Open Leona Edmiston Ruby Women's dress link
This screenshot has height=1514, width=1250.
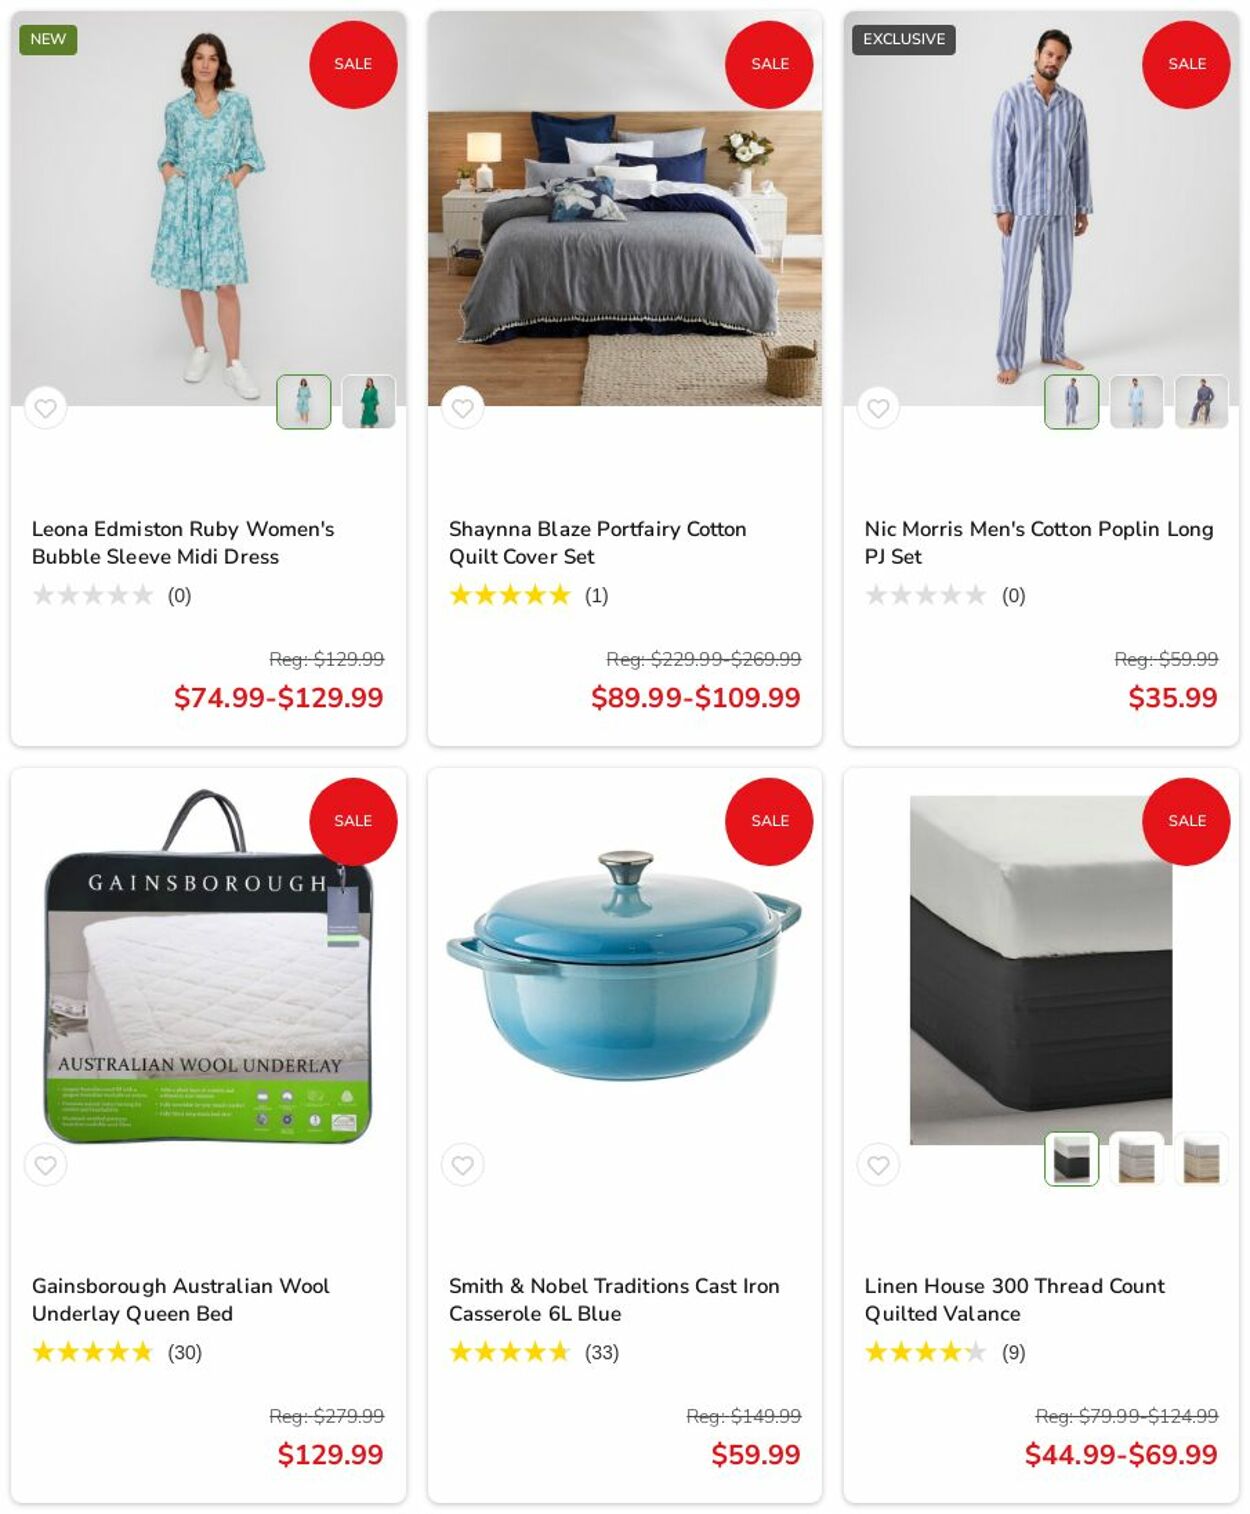183,542
